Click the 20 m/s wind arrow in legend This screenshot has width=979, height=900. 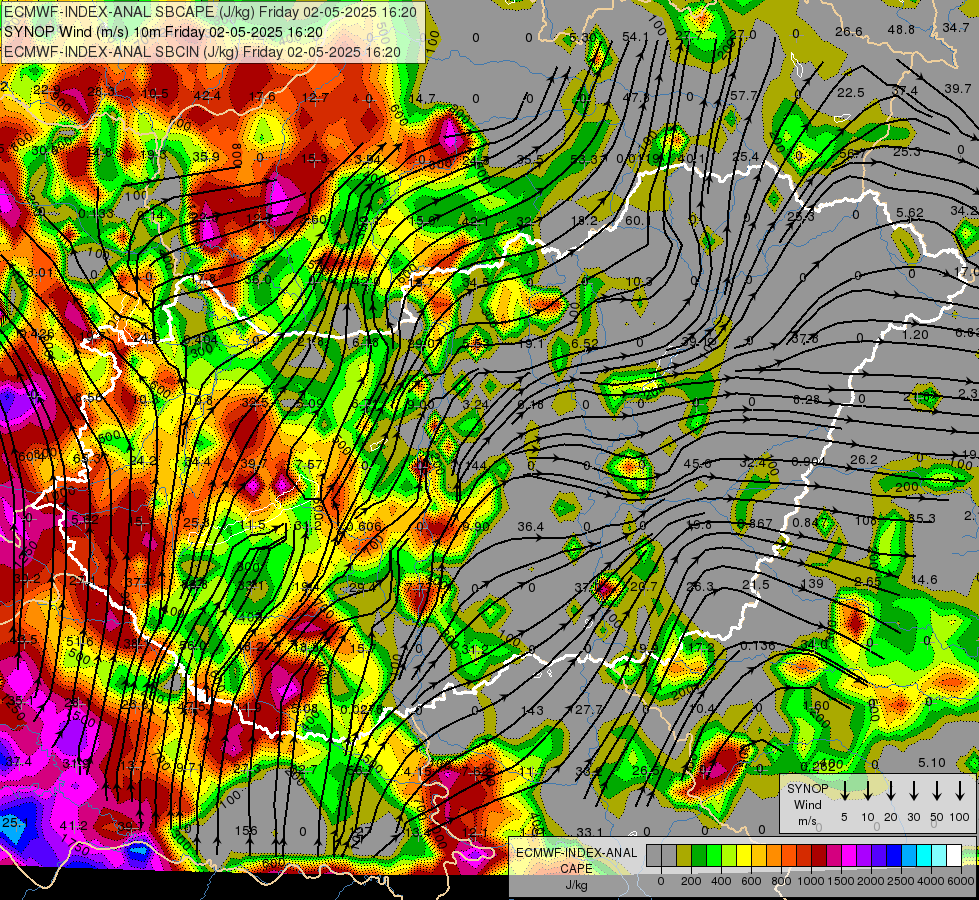click(x=890, y=791)
